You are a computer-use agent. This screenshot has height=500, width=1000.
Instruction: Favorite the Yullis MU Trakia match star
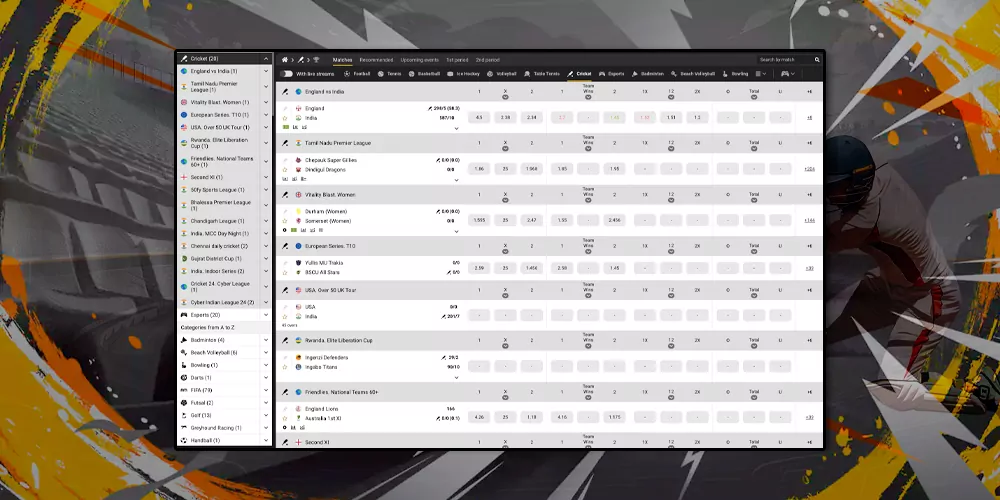pos(285,272)
